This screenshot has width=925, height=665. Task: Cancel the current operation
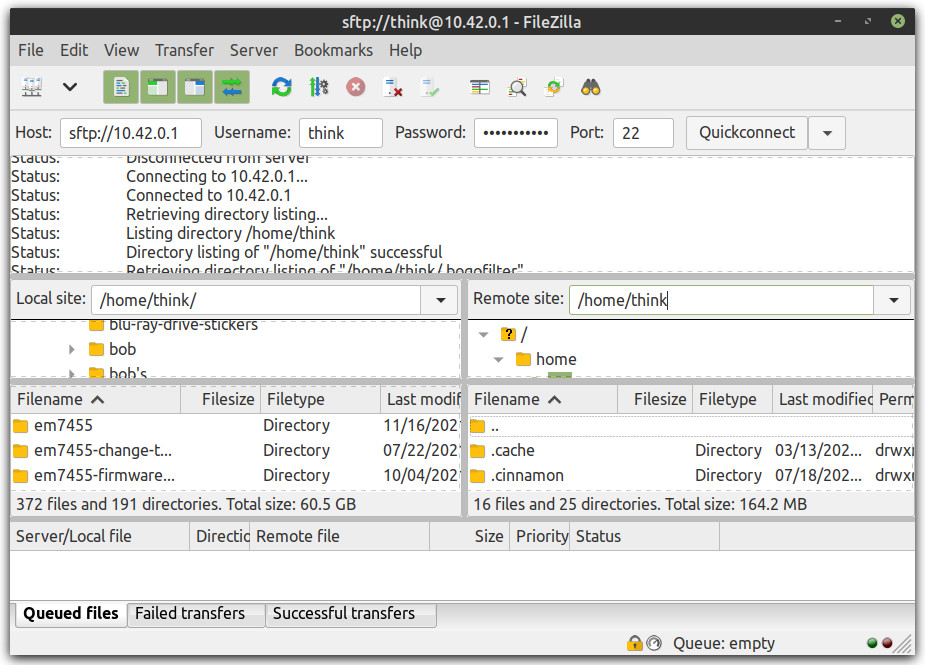coord(355,87)
